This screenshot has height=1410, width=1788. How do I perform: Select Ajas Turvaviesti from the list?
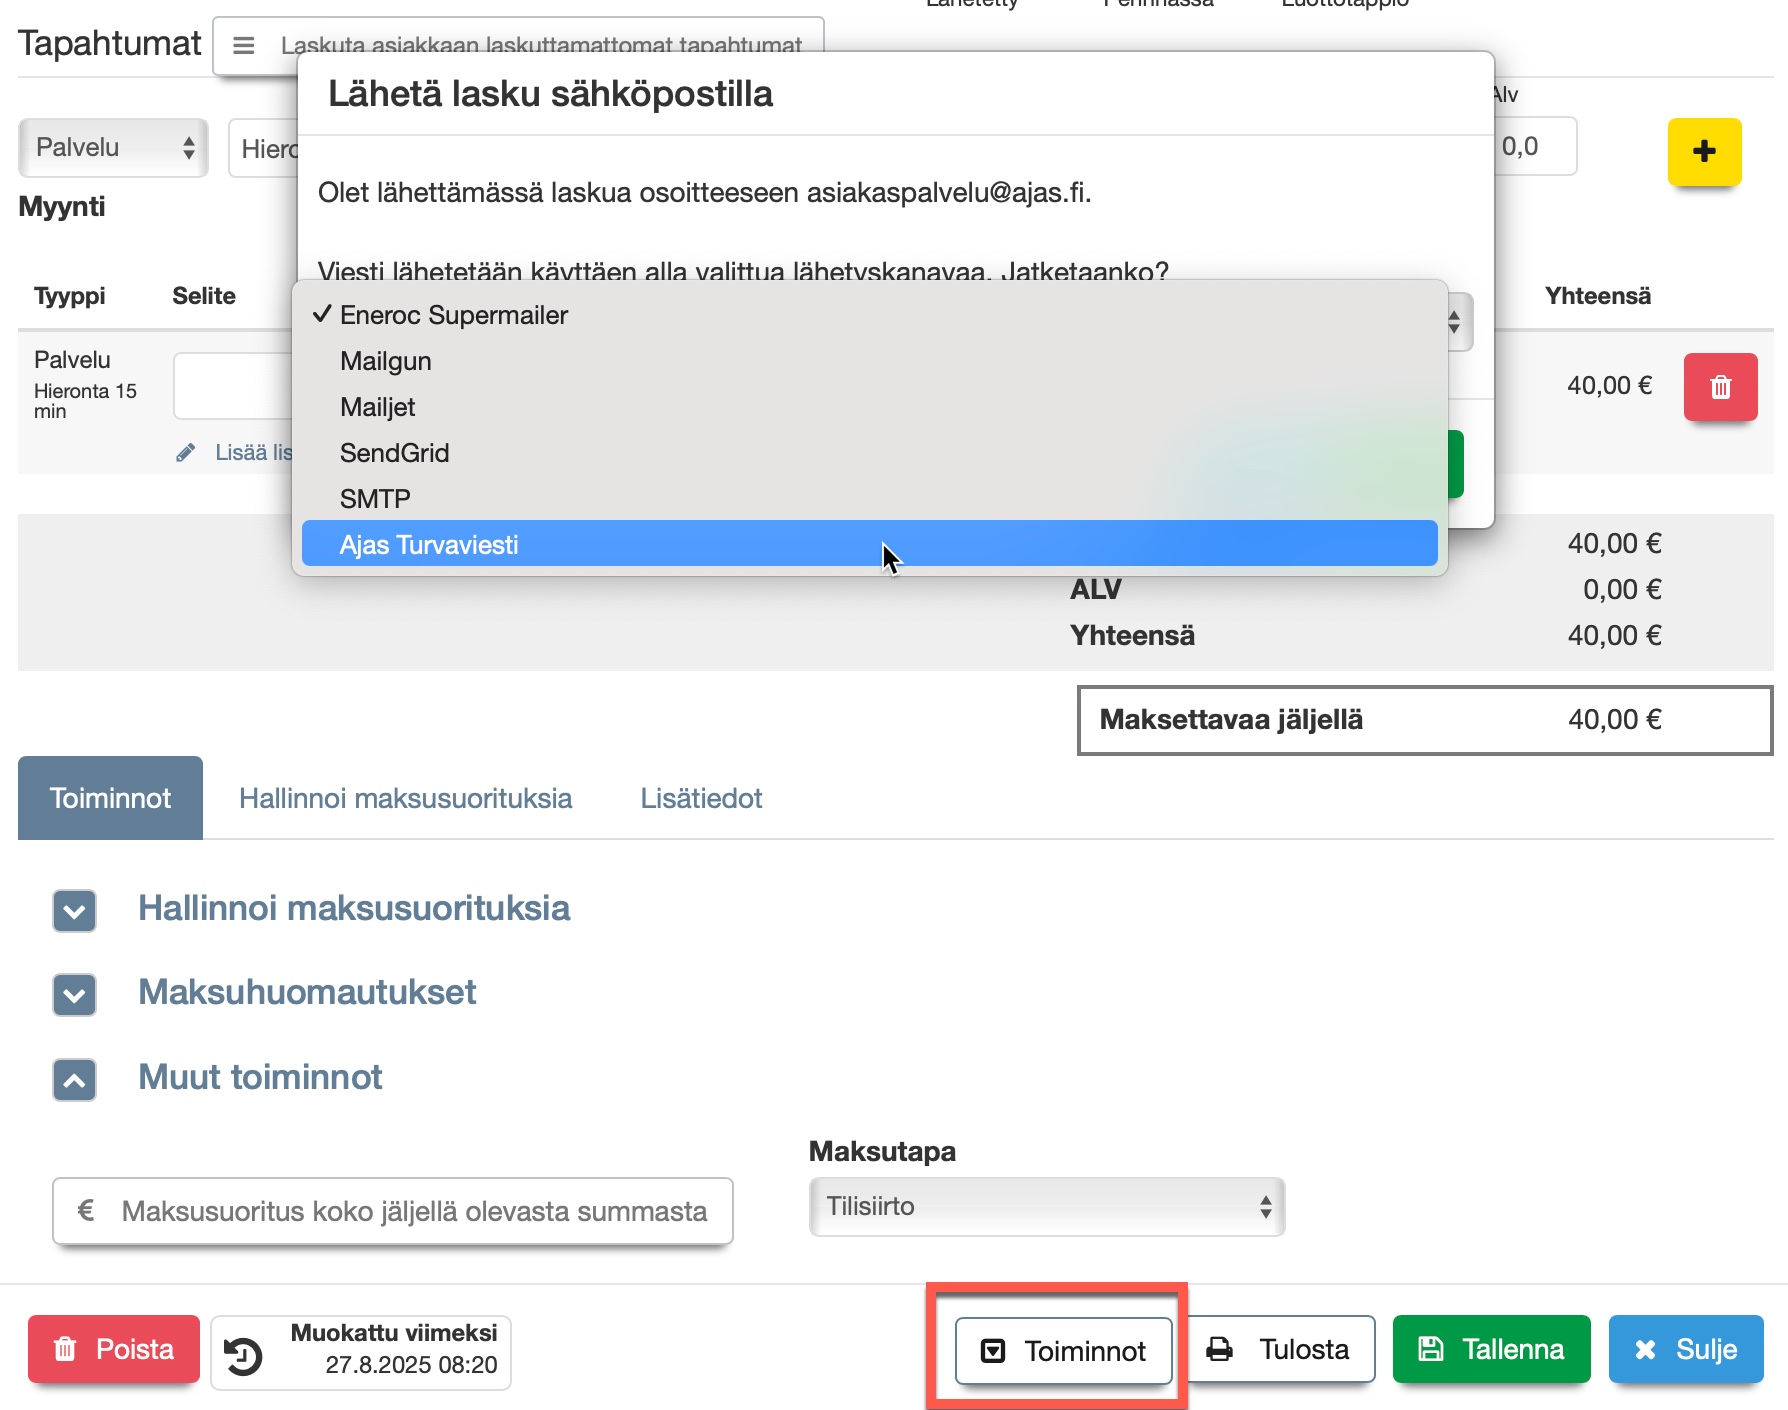[x=429, y=545]
